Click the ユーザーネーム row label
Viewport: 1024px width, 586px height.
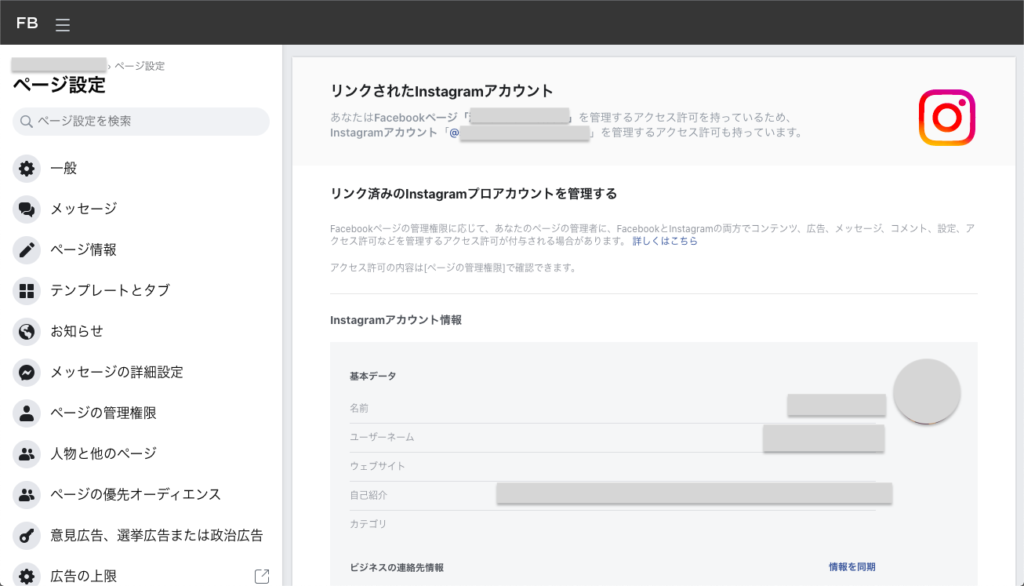(382, 437)
